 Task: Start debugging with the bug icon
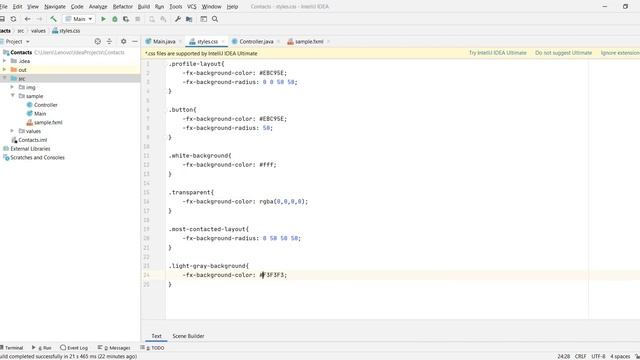[x=115, y=19]
